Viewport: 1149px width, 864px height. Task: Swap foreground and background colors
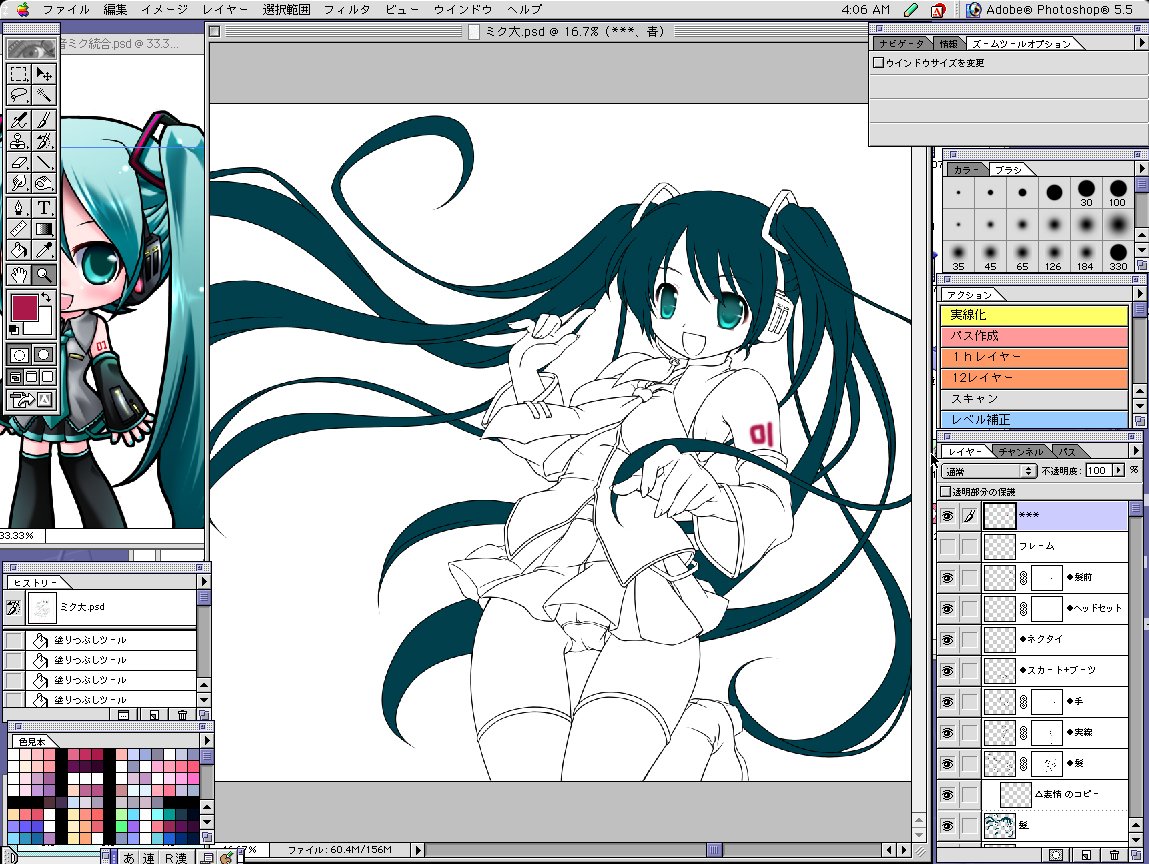tap(46, 298)
